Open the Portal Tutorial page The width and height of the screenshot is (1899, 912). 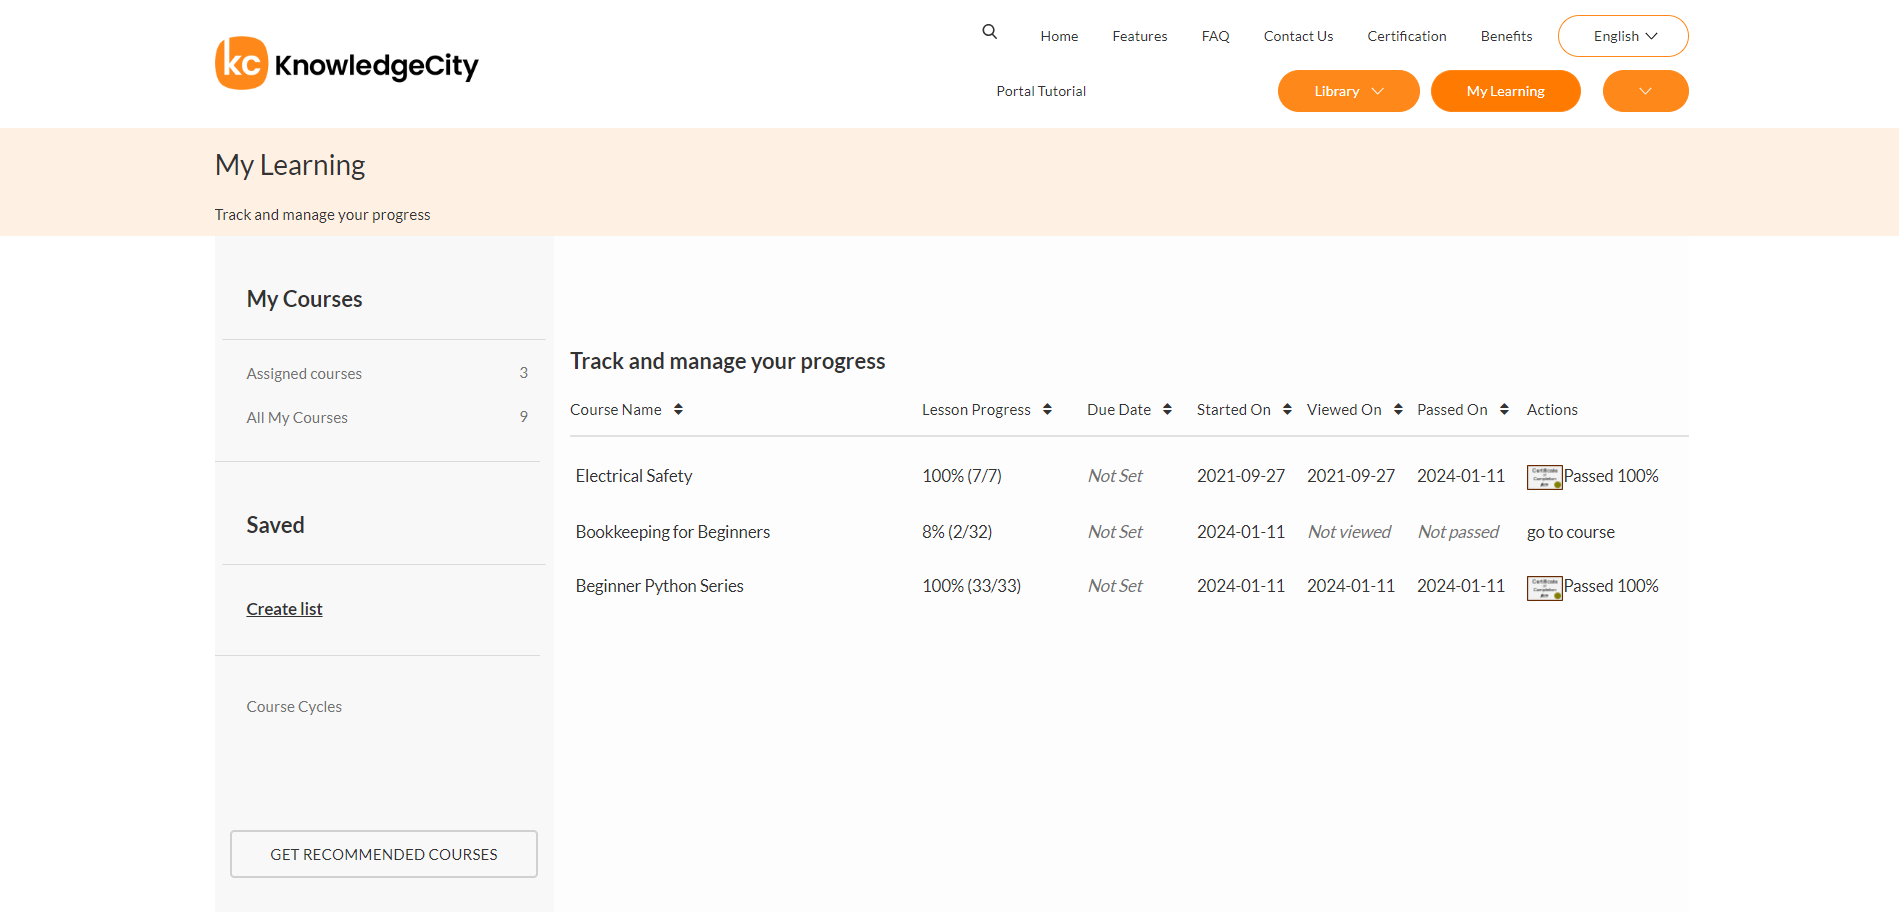coord(1040,90)
